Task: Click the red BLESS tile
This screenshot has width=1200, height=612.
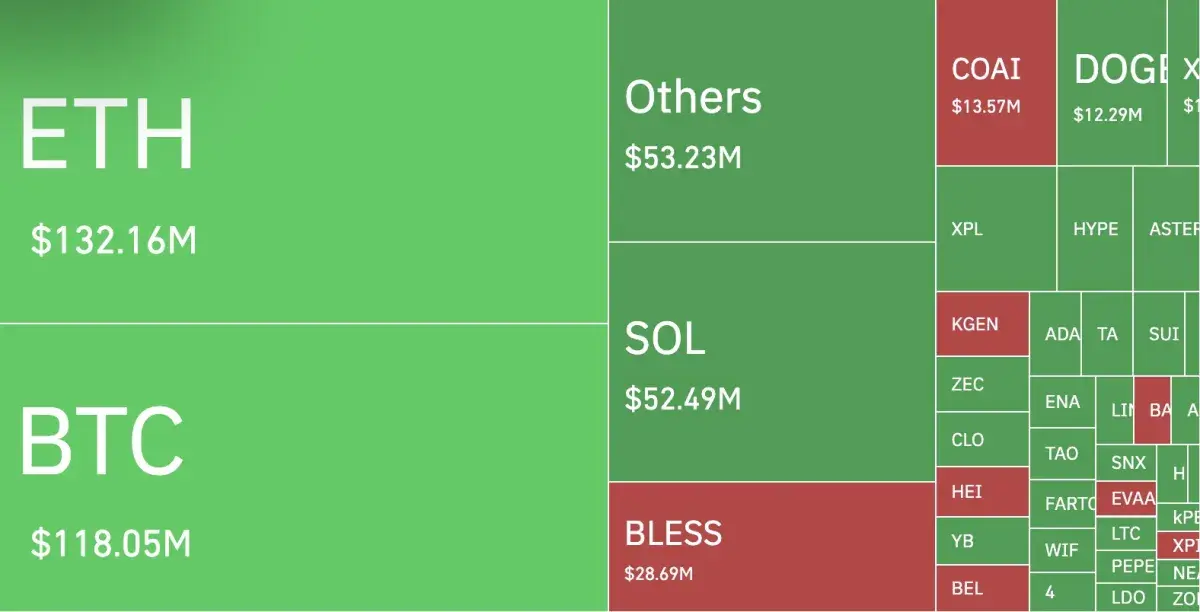Action: (771, 546)
